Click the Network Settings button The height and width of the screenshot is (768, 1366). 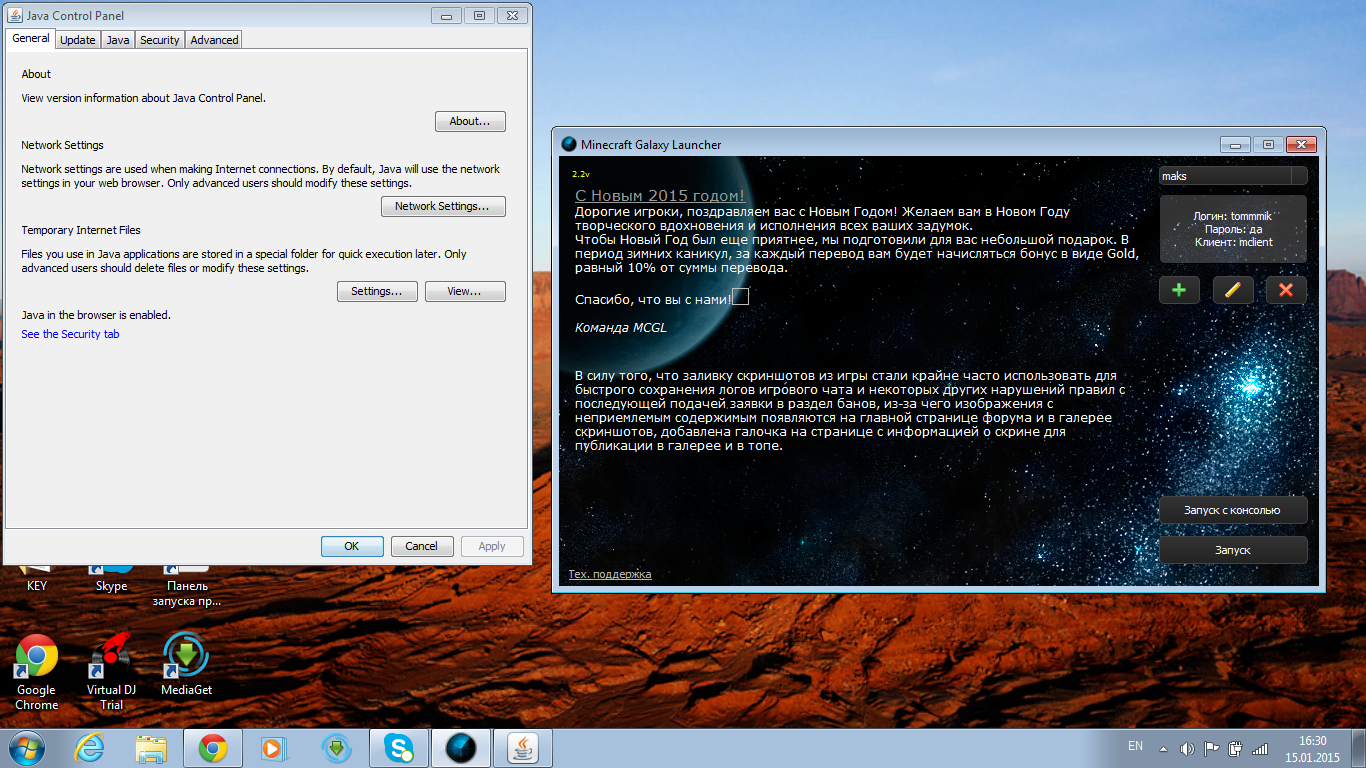(443, 207)
